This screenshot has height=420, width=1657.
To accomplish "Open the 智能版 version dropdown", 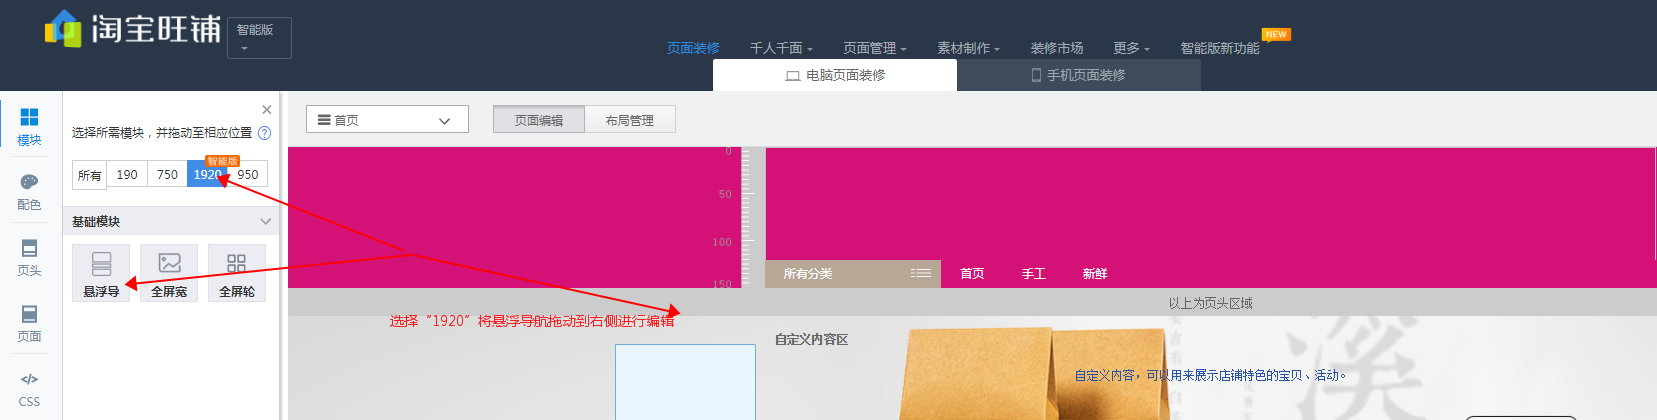I will point(259,38).
